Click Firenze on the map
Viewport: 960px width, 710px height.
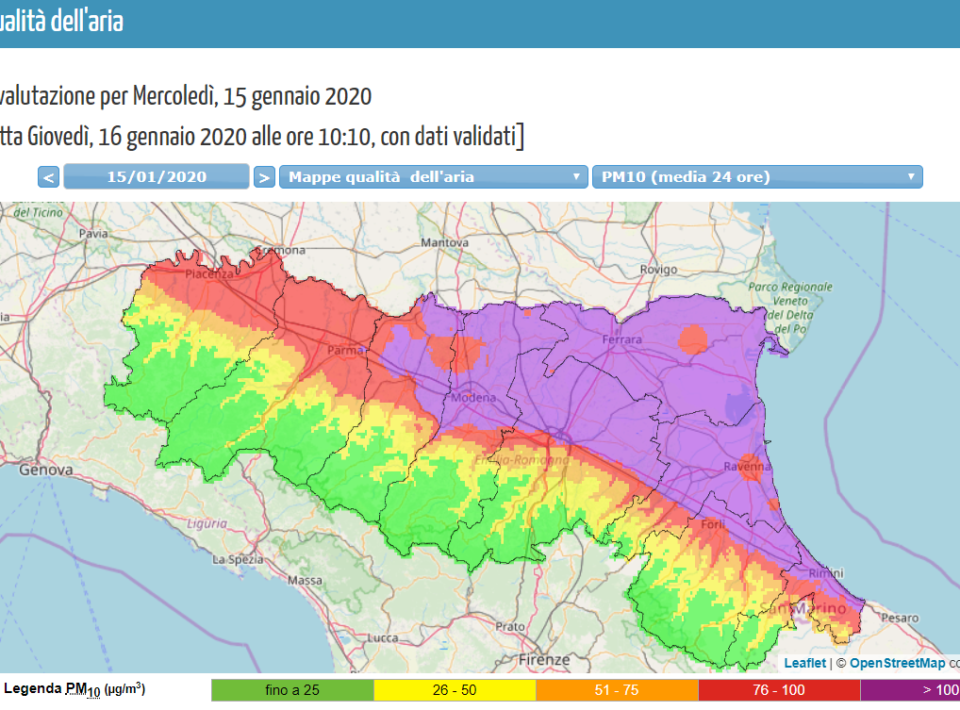[544, 660]
